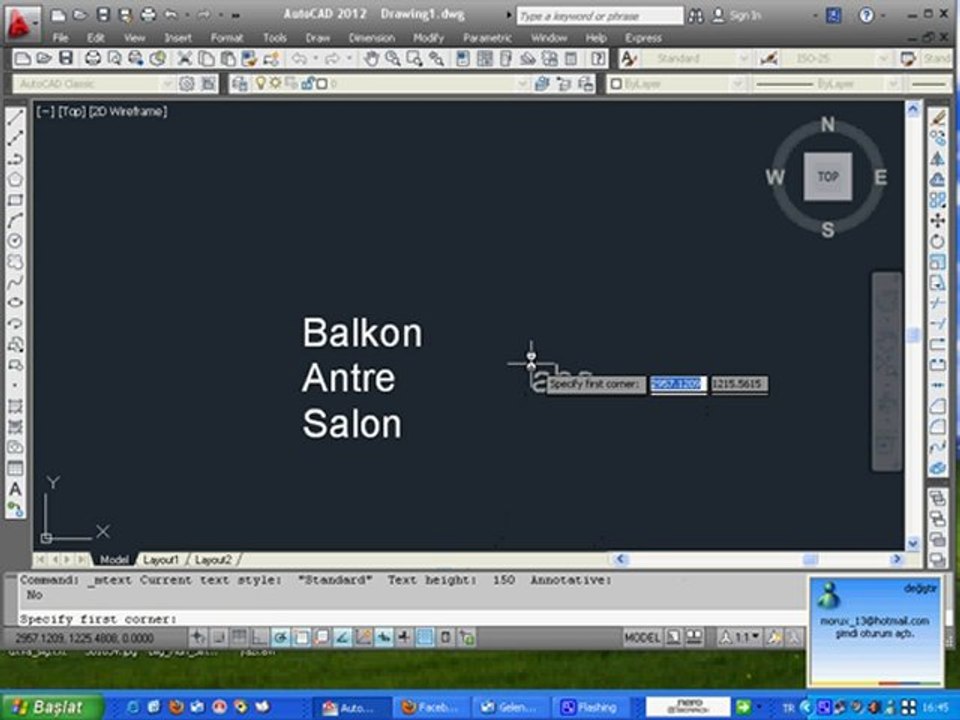Open the Dimension menu
The height and width of the screenshot is (720, 960).
[372, 38]
